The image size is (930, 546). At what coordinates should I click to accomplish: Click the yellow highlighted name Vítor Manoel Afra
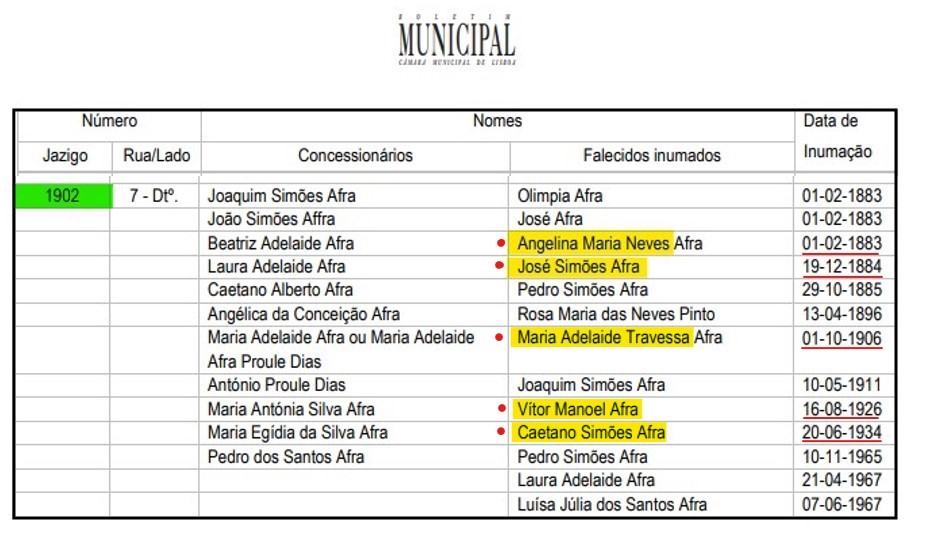click(578, 409)
